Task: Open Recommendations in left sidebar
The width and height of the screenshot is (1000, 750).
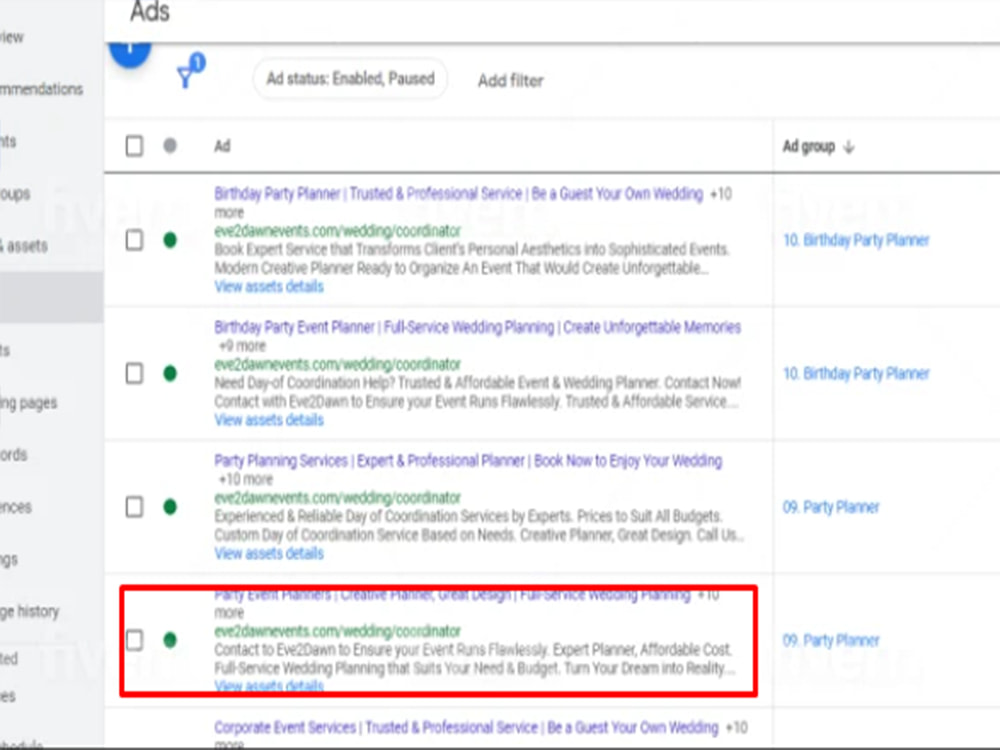Action: point(41,89)
